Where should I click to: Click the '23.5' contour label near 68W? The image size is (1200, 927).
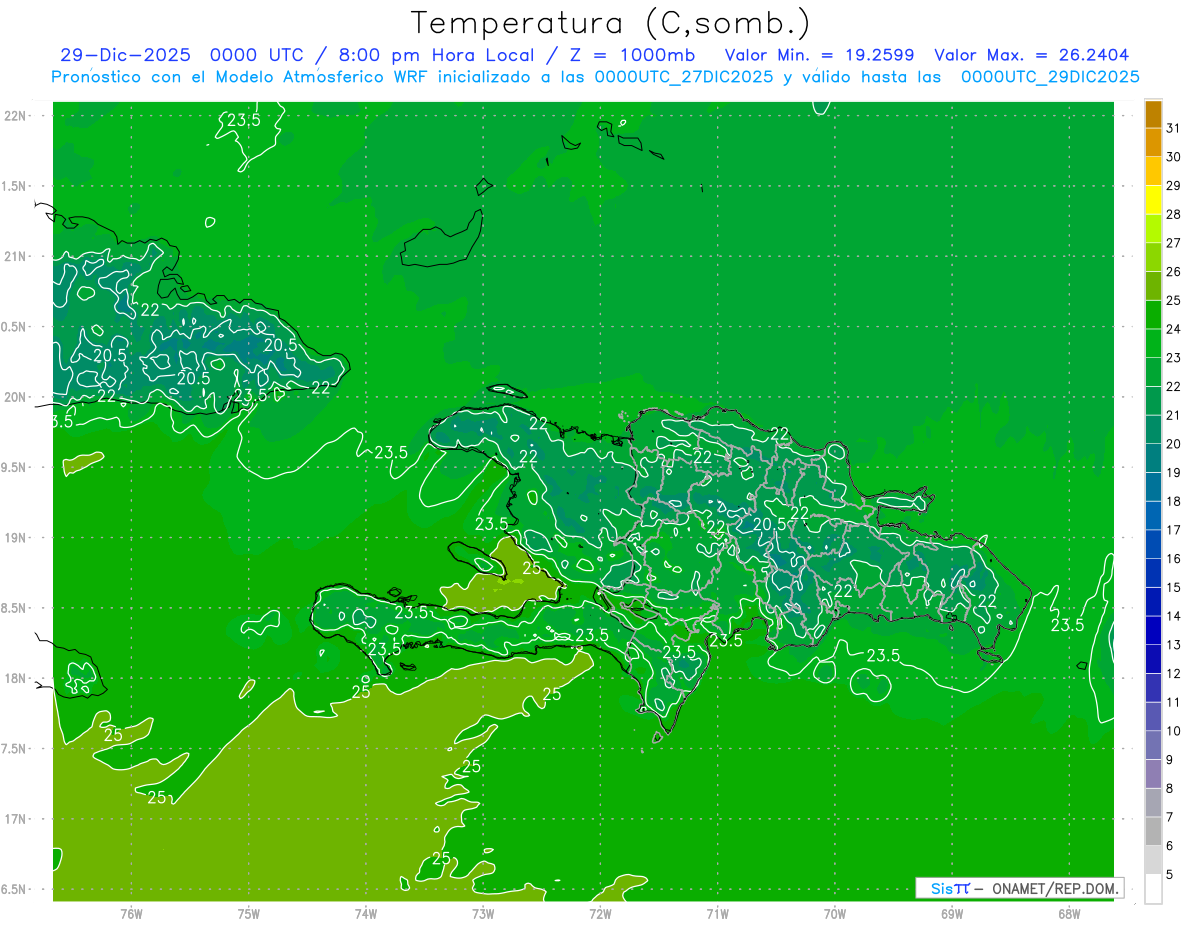pos(1067,625)
